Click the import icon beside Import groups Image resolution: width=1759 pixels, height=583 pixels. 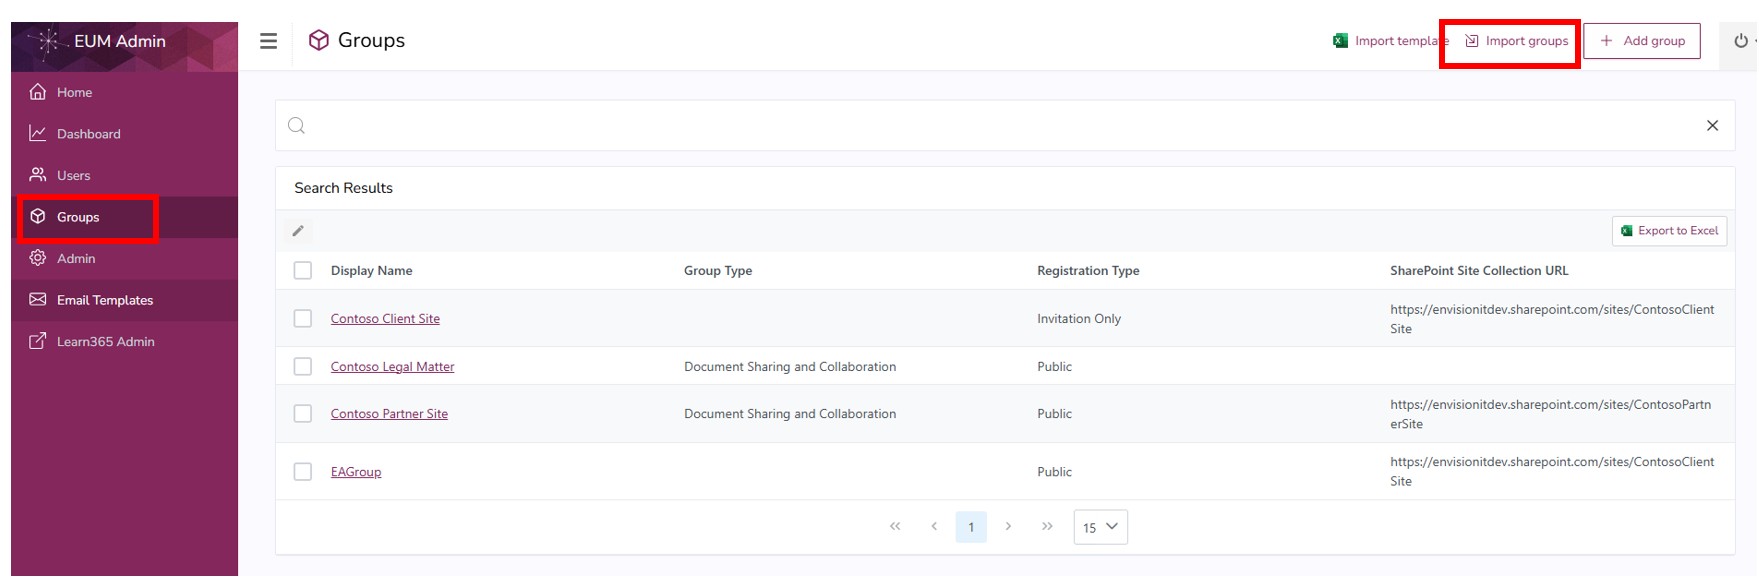coord(1472,41)
